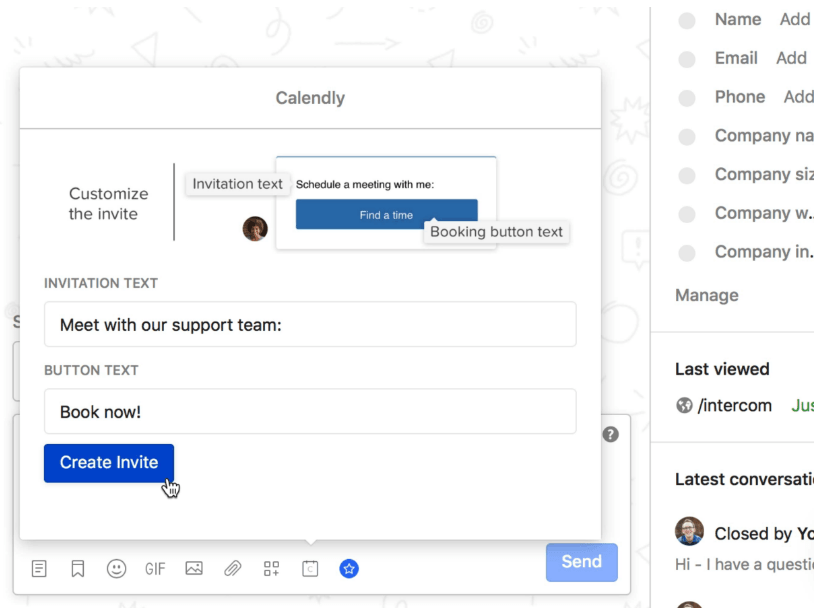Focus the Invitation Text input field
821x608 pixels.
pyautogui.click(x=310, y=324)
